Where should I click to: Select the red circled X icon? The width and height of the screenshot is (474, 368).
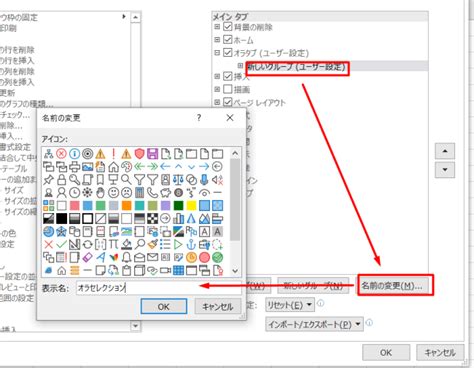point(61,154)
